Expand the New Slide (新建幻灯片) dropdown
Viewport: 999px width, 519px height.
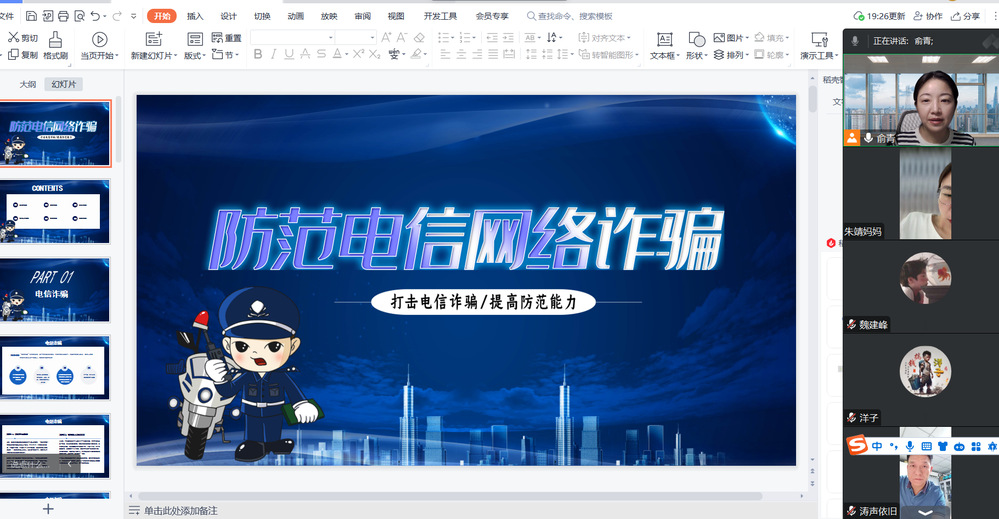pyautogui.click(x=176, y=56)
